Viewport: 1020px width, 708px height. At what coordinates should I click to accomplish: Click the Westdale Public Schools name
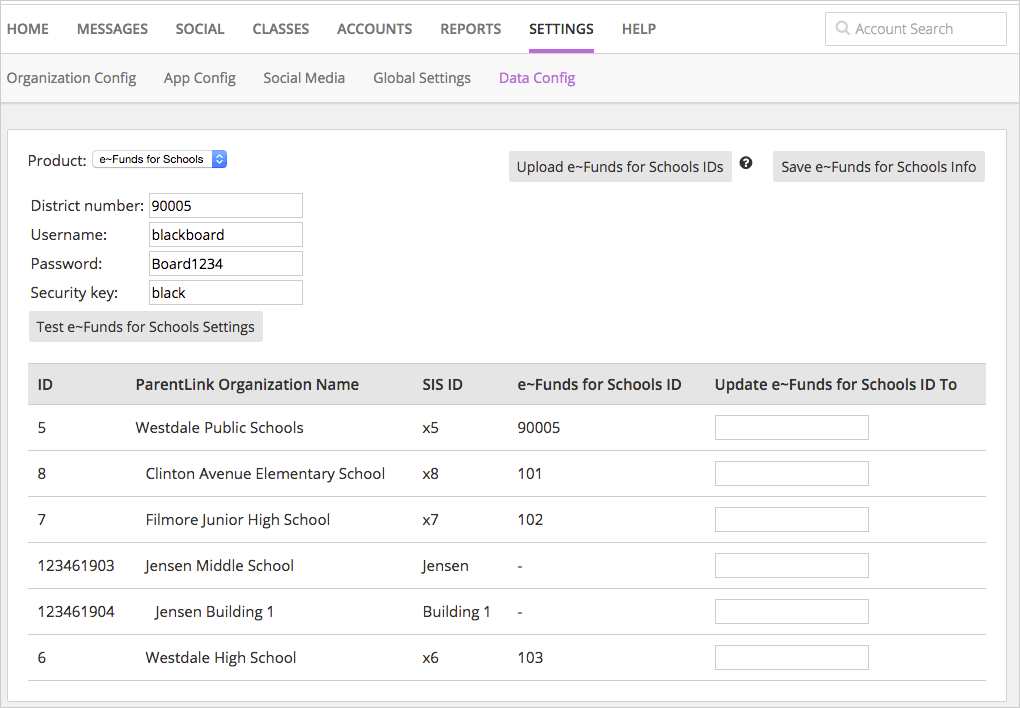tap(219, 428)
